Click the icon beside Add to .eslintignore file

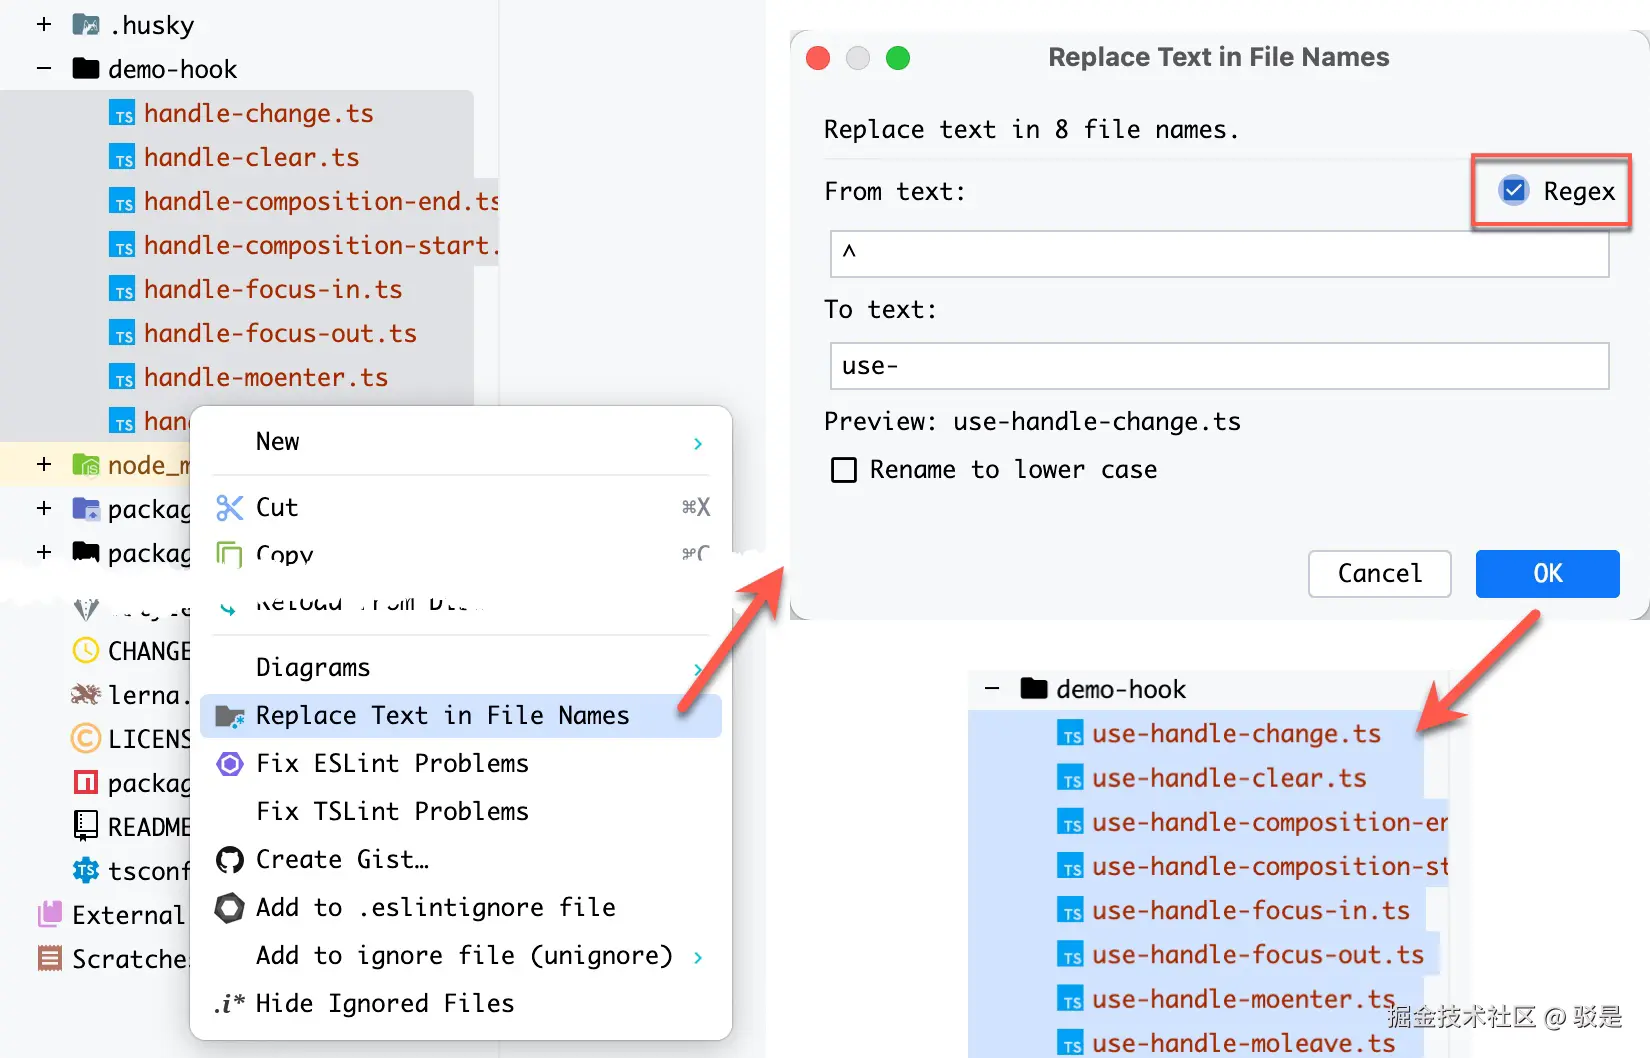coord(230,908)
